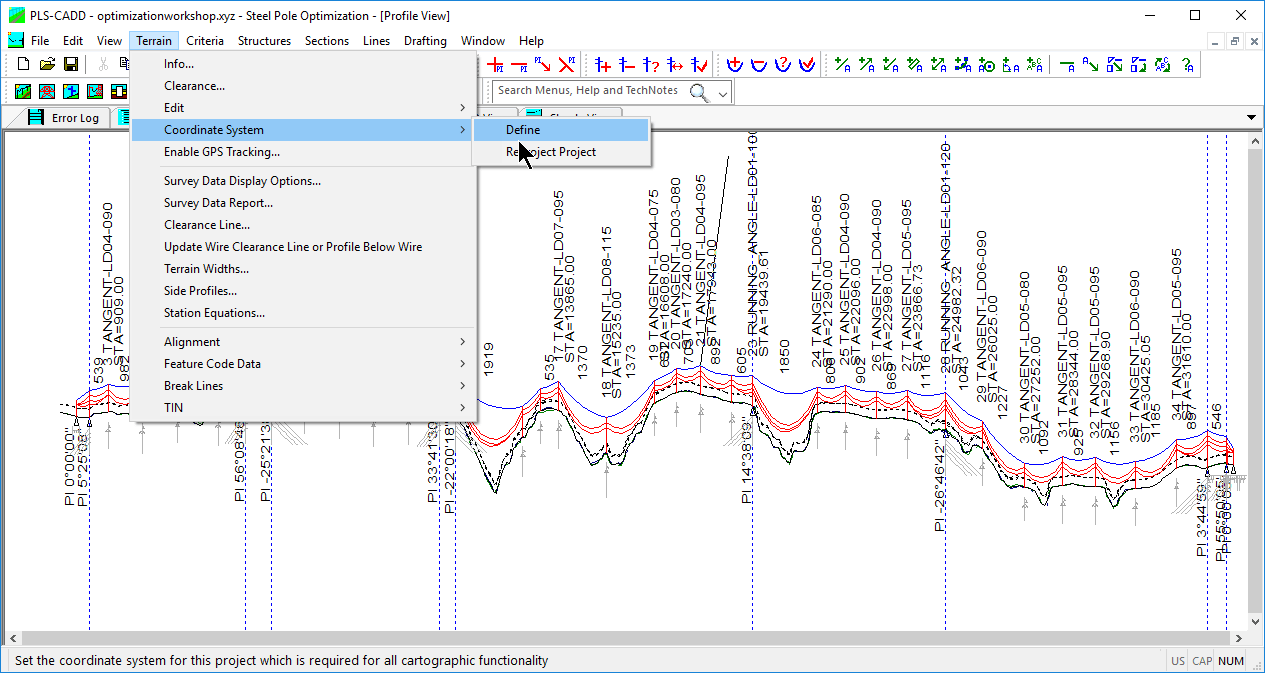Click the Add PI toolbar icon
This screenshot has width=1265, height=673.
pos(496,65)
